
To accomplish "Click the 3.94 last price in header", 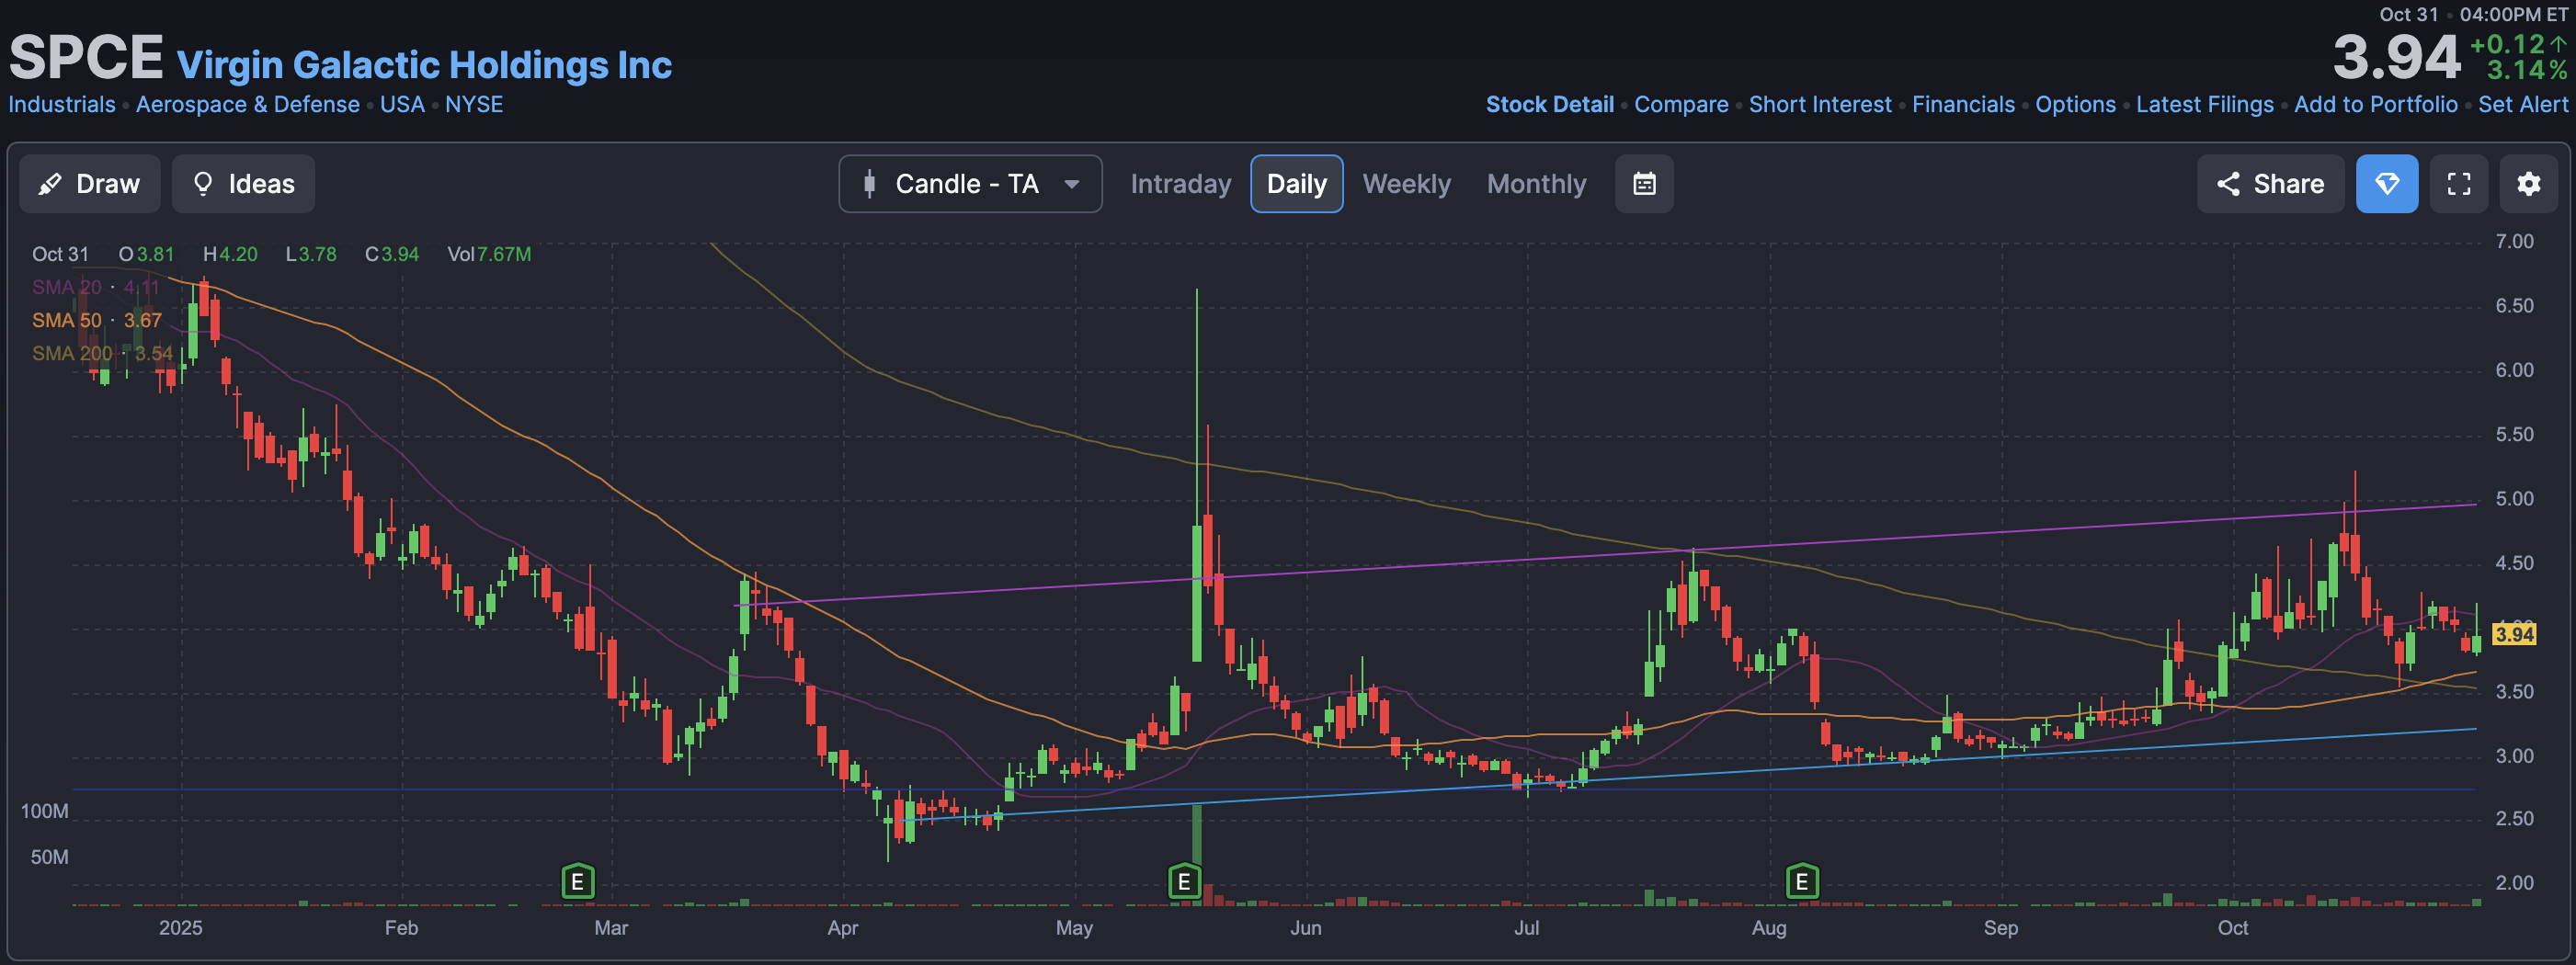I will 2396,58.
